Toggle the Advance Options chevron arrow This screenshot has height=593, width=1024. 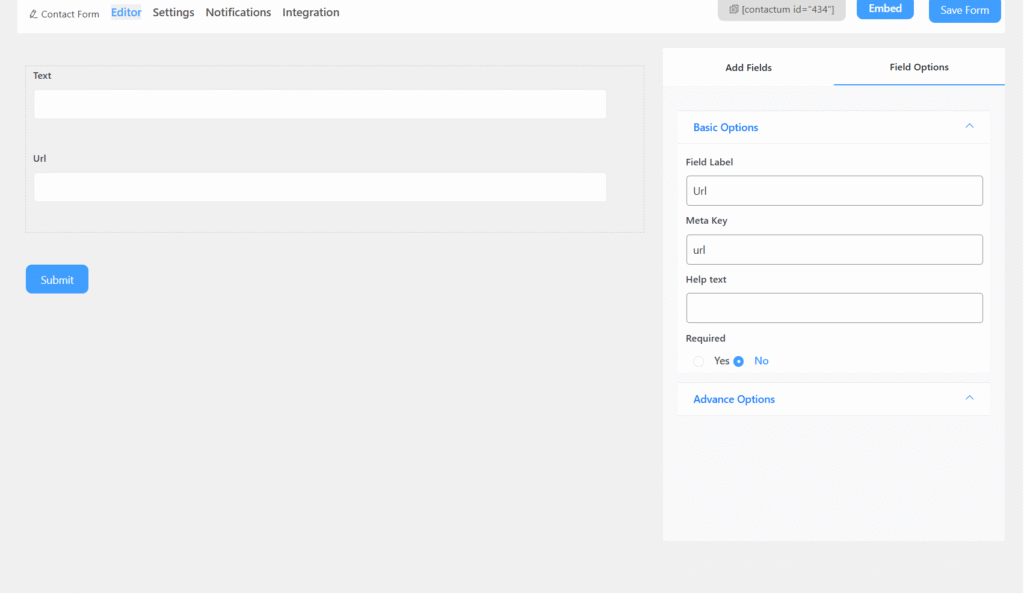[x=968, y=398]
